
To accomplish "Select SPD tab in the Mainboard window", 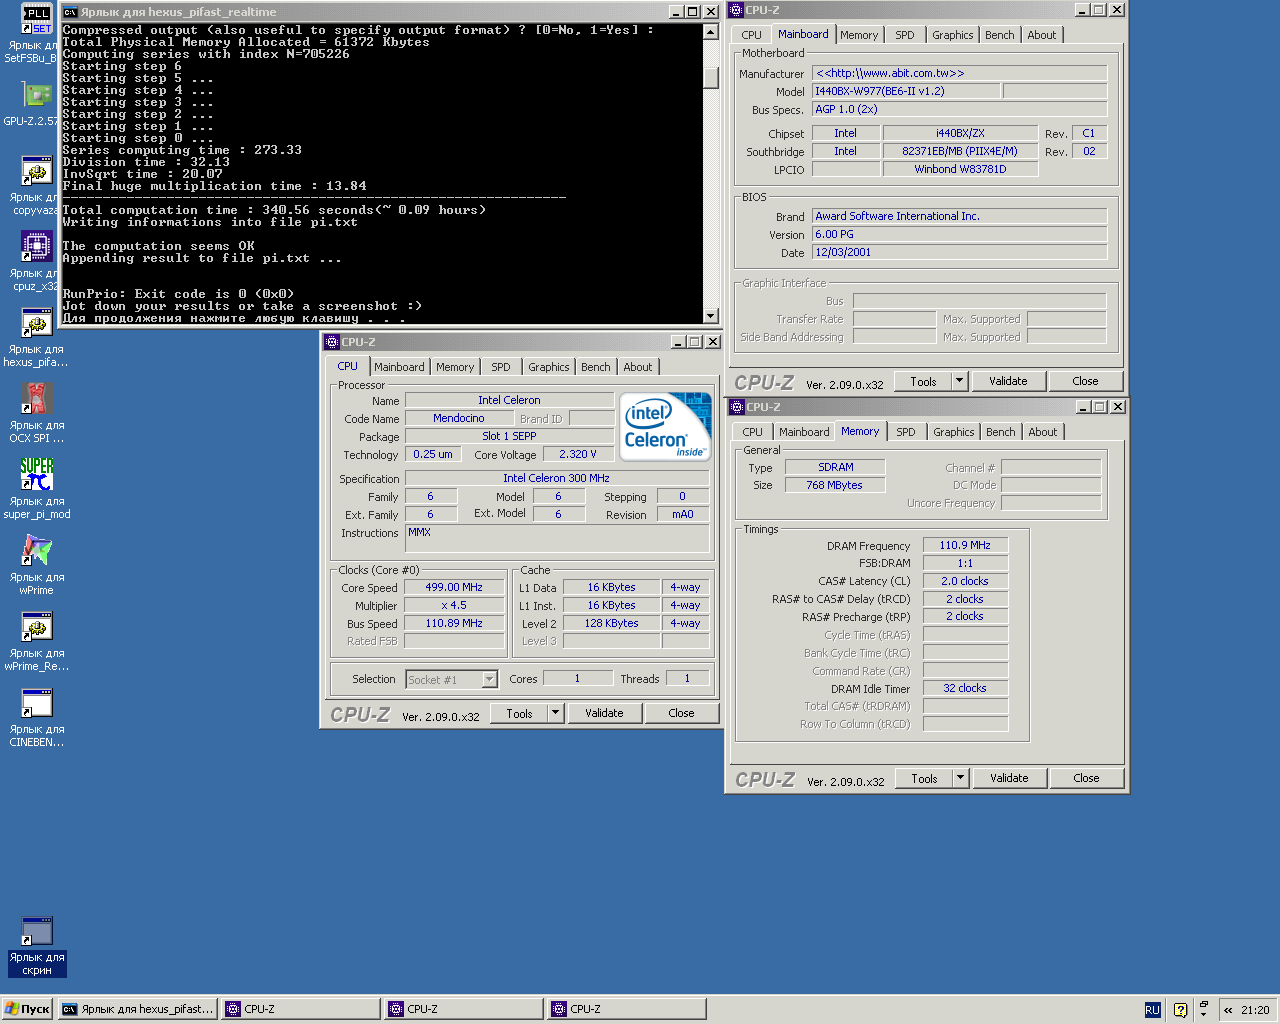I will pyautogui.click(x=905, y=35).
